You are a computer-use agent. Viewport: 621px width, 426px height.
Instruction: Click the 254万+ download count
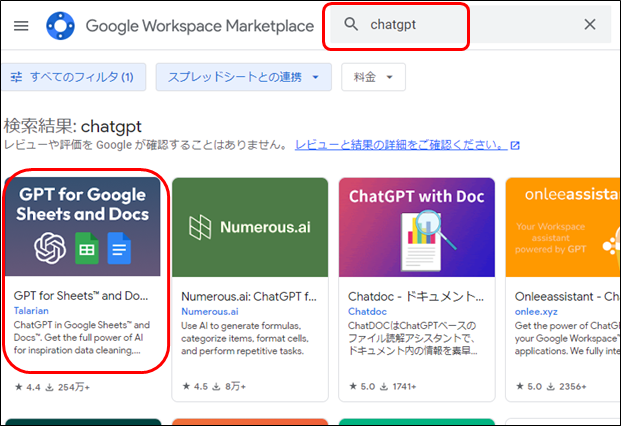74,387
